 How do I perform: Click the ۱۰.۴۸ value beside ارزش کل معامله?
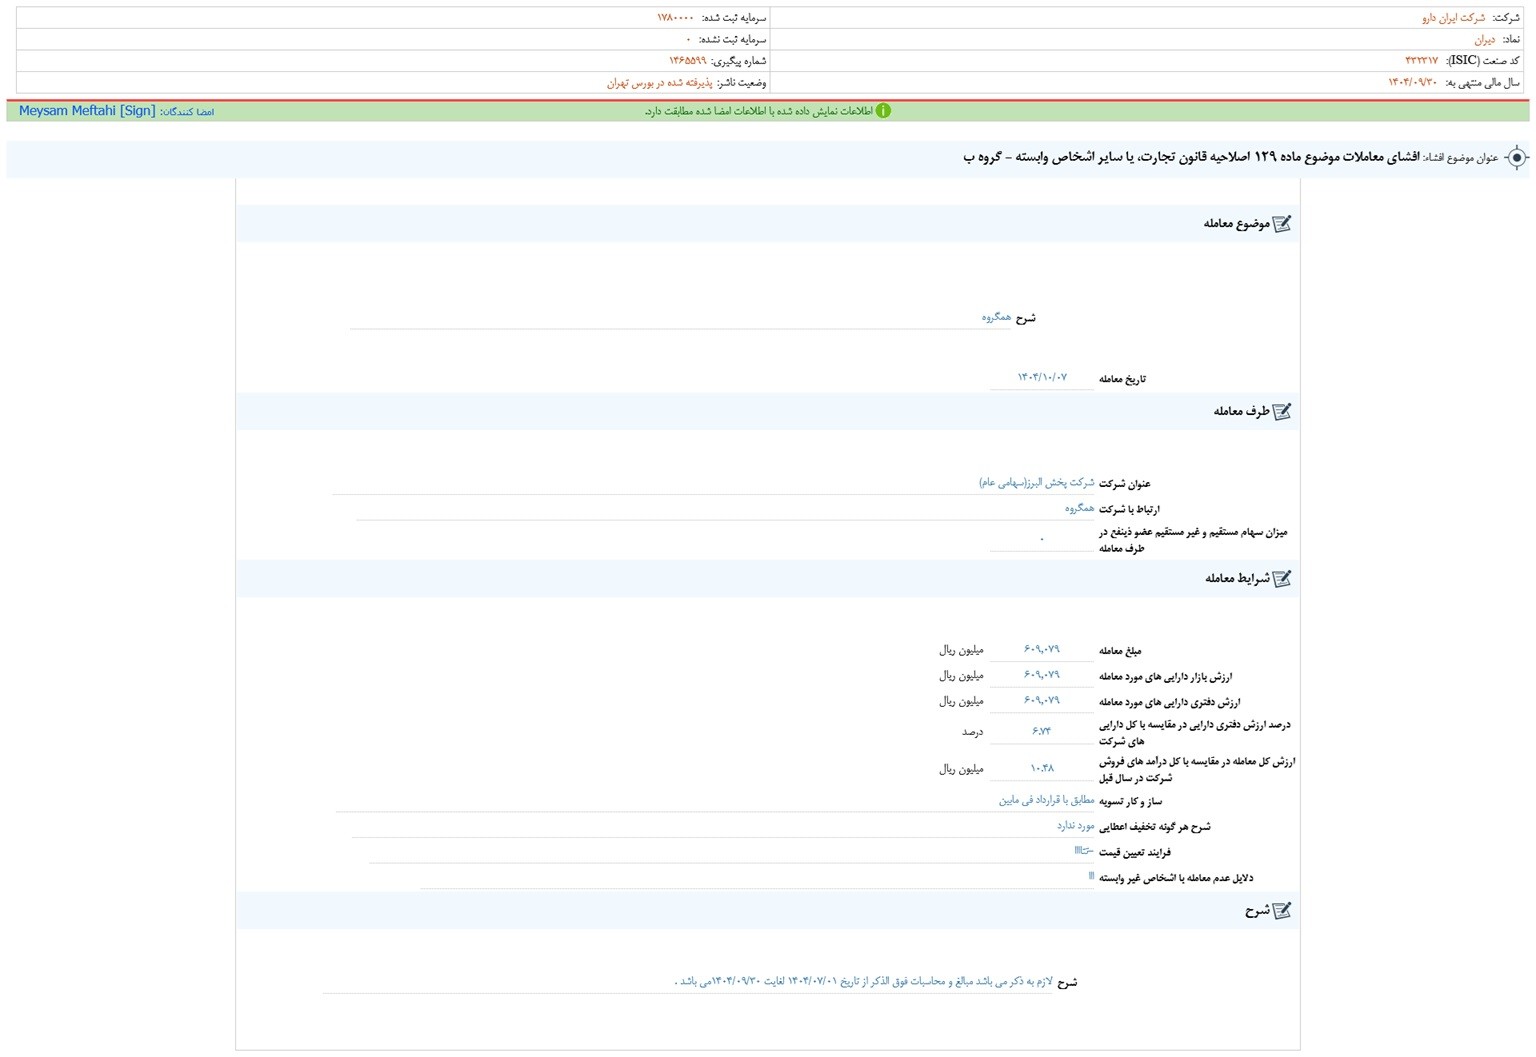pos(1042,769)
